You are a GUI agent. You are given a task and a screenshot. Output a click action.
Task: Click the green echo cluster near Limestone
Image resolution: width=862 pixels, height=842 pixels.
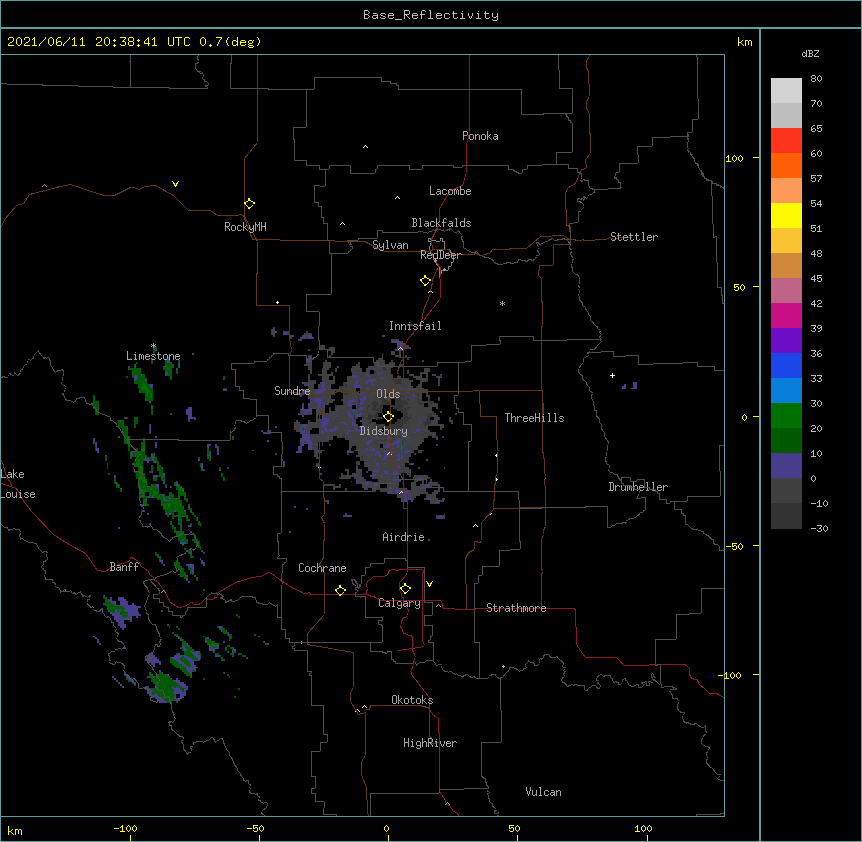143,383
